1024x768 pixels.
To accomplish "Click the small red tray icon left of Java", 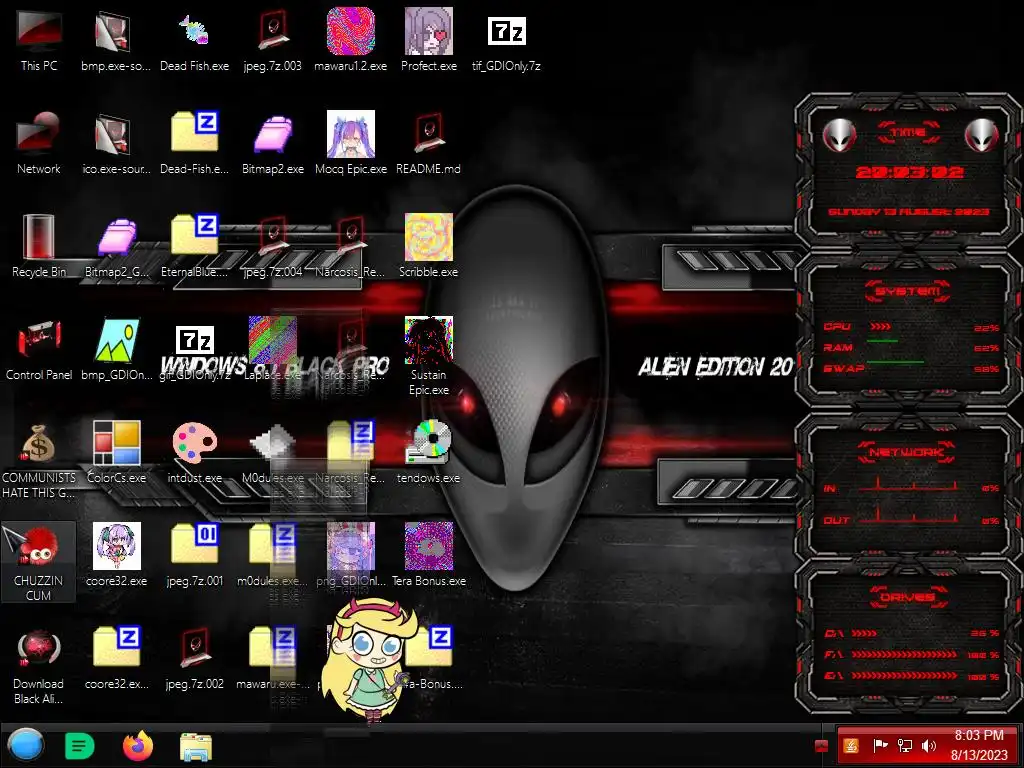I will click(822, 746).
